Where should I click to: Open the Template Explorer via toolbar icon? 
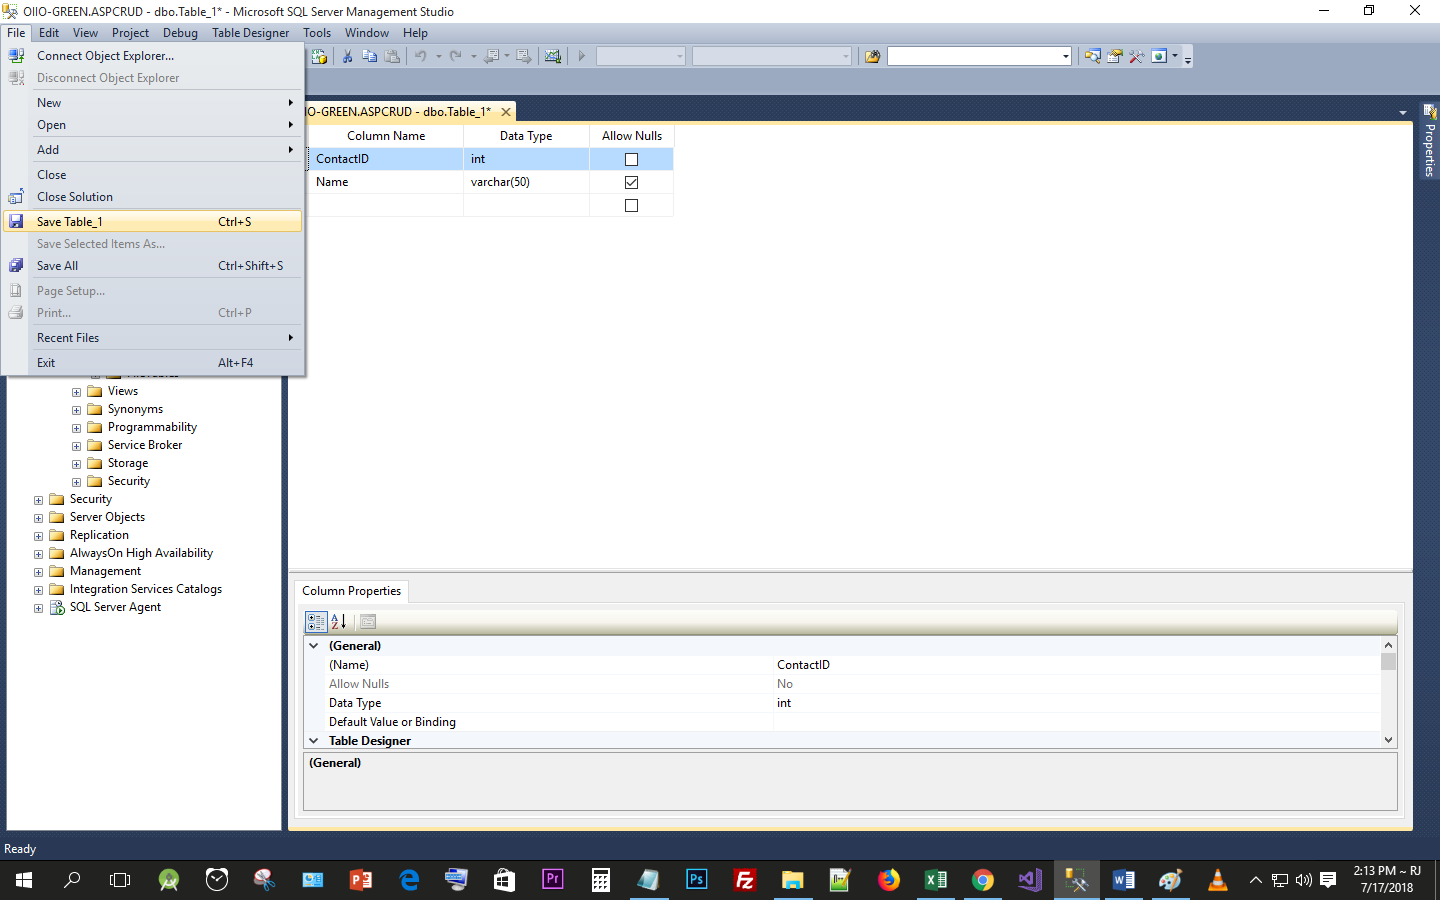click(1114, 56)
